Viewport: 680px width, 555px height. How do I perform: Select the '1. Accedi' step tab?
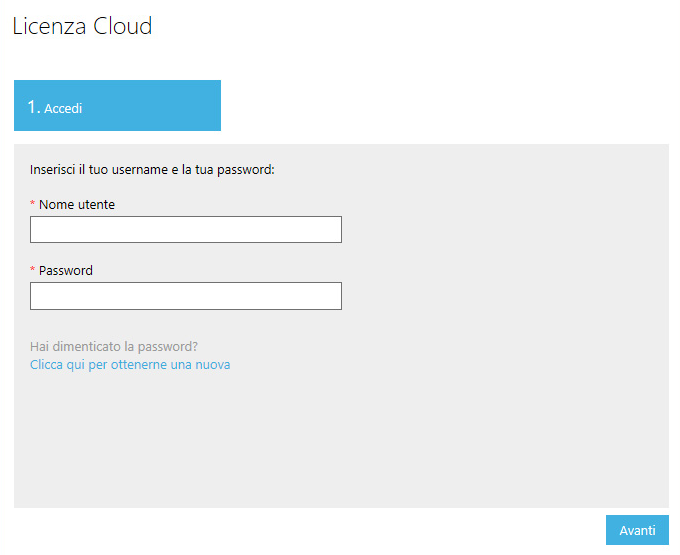click(117, 105)
